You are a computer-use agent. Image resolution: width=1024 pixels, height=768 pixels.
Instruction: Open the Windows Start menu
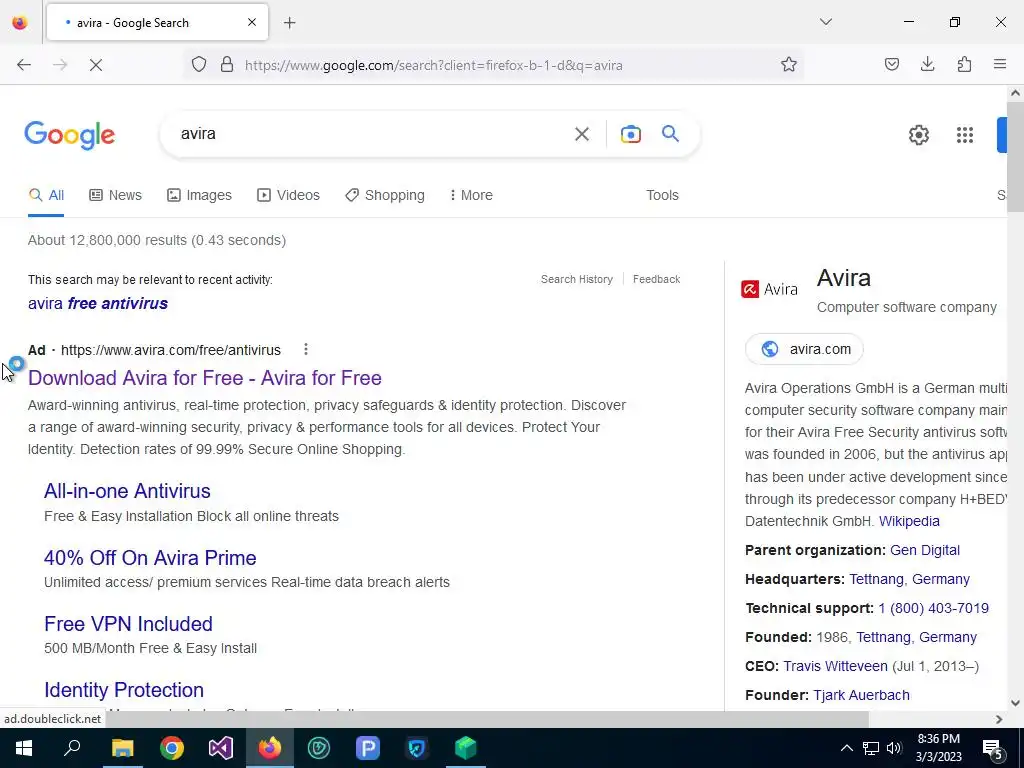[x=24, y=748]
